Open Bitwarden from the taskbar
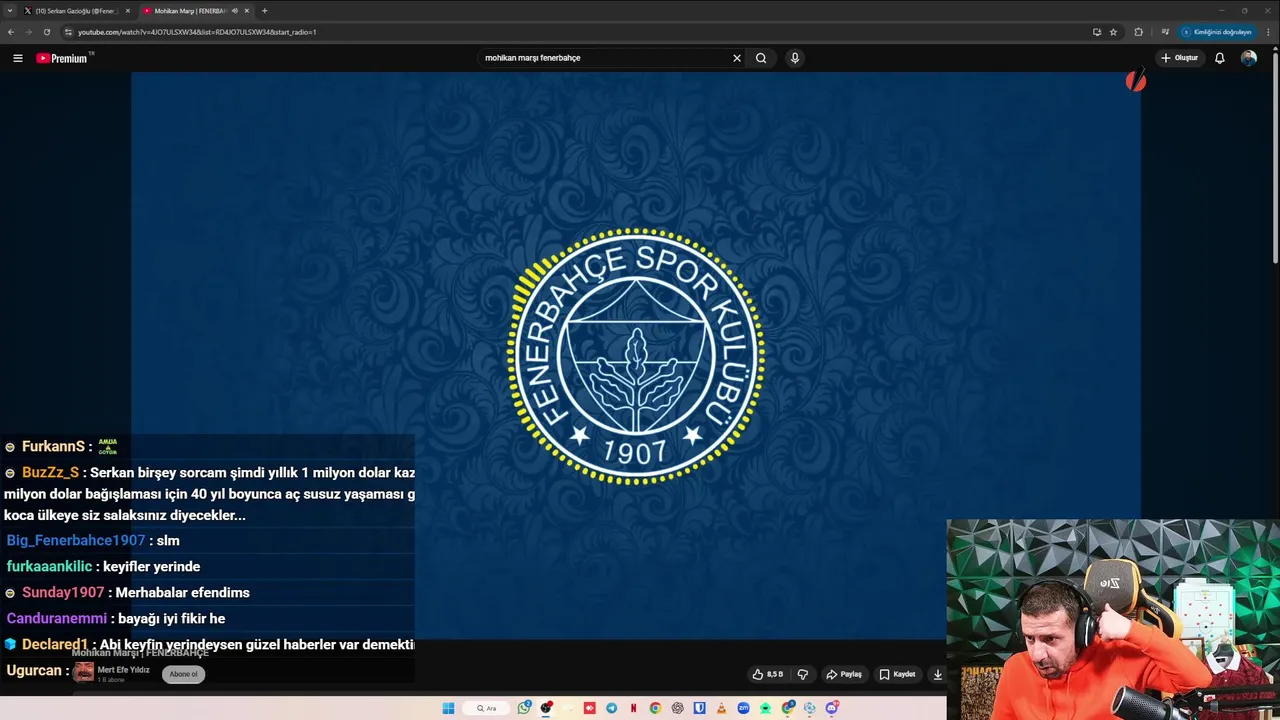 pyautogui.click(x=700, y=708)
